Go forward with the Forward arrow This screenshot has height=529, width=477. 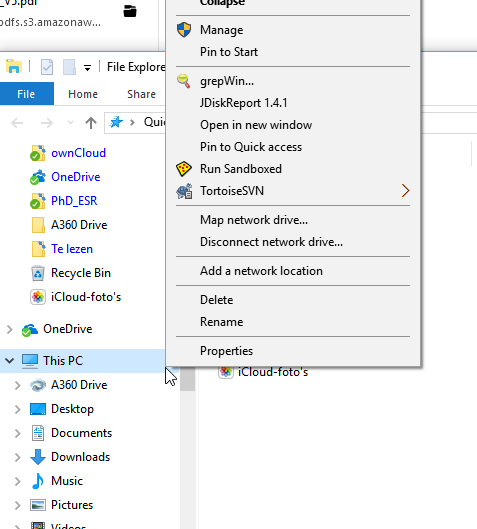click(x=47, y=123)
